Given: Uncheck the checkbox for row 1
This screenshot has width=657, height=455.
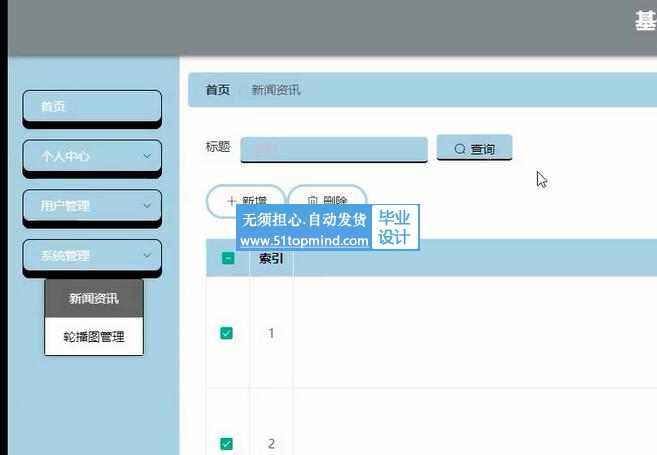Looking at the screenshot, I should point(227,333).
